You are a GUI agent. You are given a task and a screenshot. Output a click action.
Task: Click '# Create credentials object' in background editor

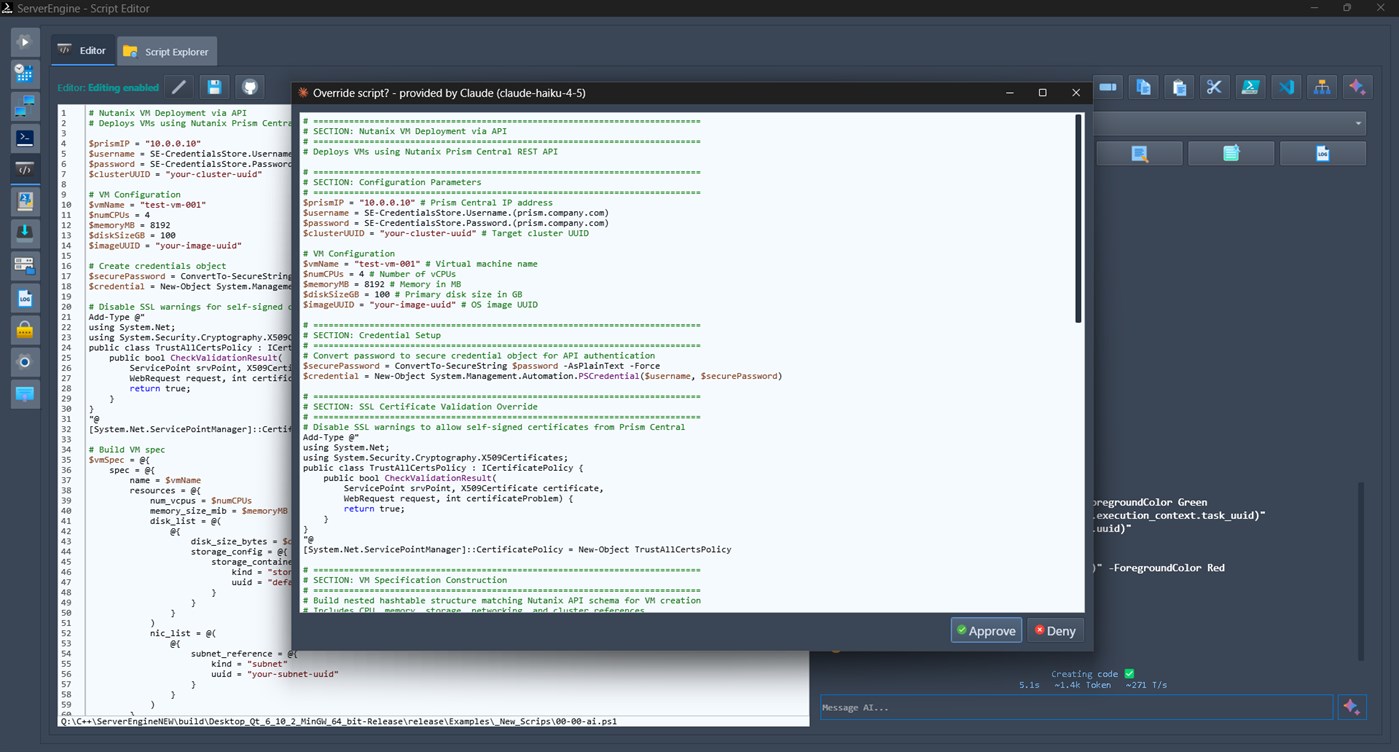157,266
